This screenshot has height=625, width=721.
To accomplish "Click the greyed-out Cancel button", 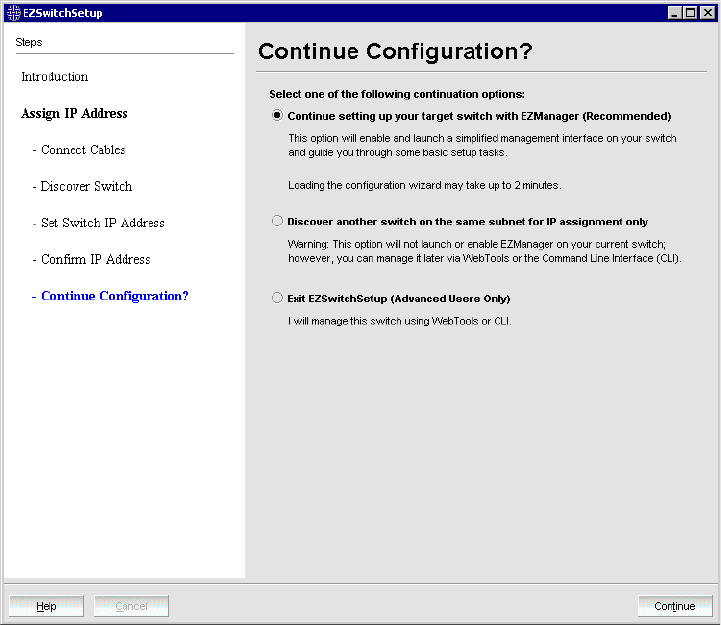I will tap(131, 606).
